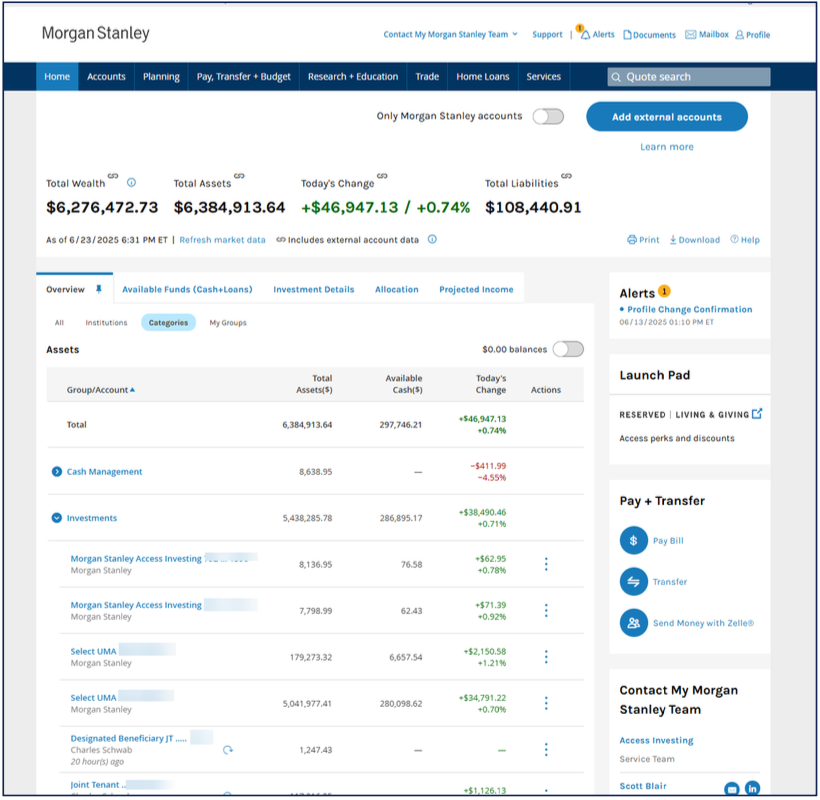
Task: Open the Support link
Action: [547, 35]
